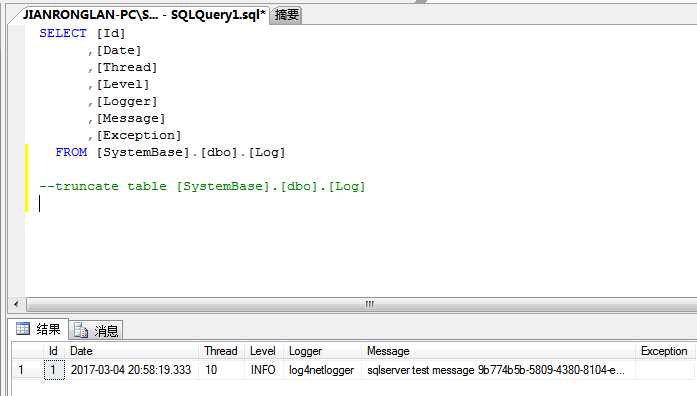697x396 pixels.
Task: Click the results grid icon on 结果 tab
Action: [23, 329]
